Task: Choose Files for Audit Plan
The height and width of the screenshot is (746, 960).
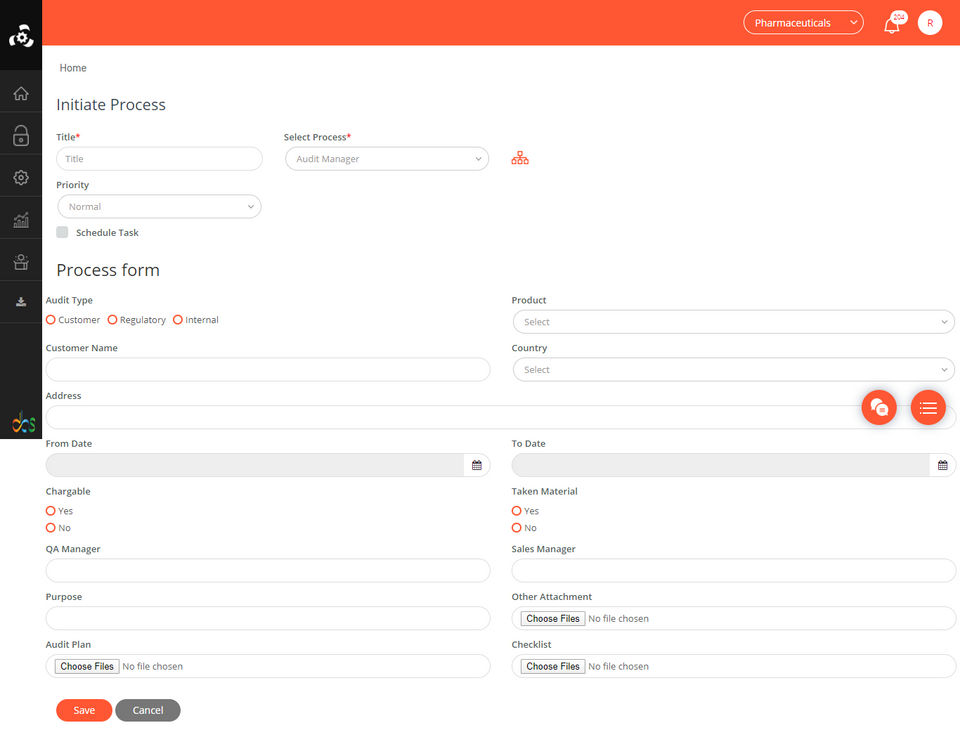Action: pos(87,666)
